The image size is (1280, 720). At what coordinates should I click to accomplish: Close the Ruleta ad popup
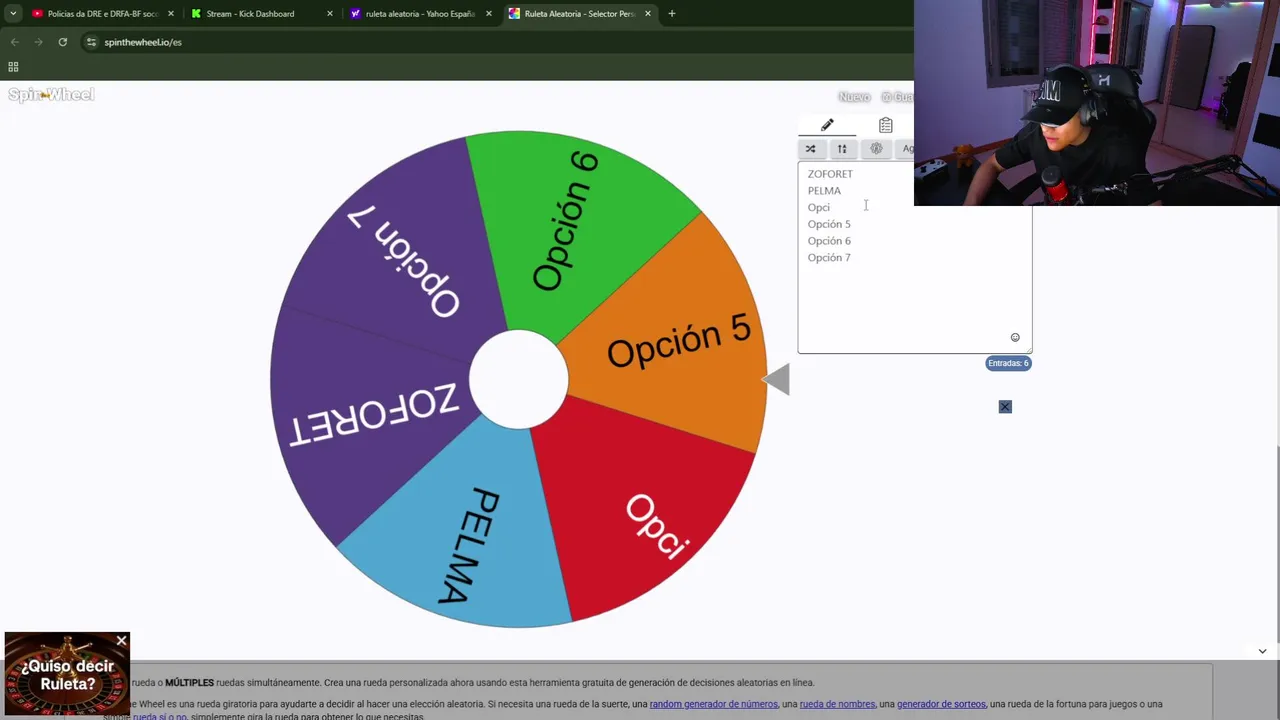pyautogui.click(x=122, y=640)
